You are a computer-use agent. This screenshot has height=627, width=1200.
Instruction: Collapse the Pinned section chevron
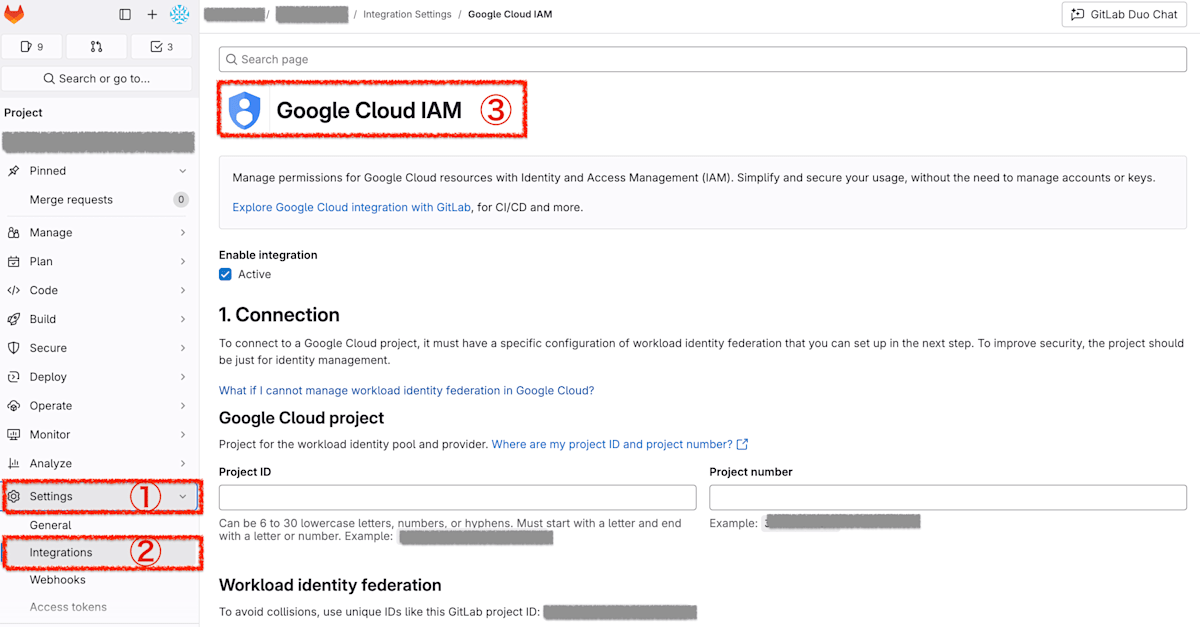coord(182,171)
